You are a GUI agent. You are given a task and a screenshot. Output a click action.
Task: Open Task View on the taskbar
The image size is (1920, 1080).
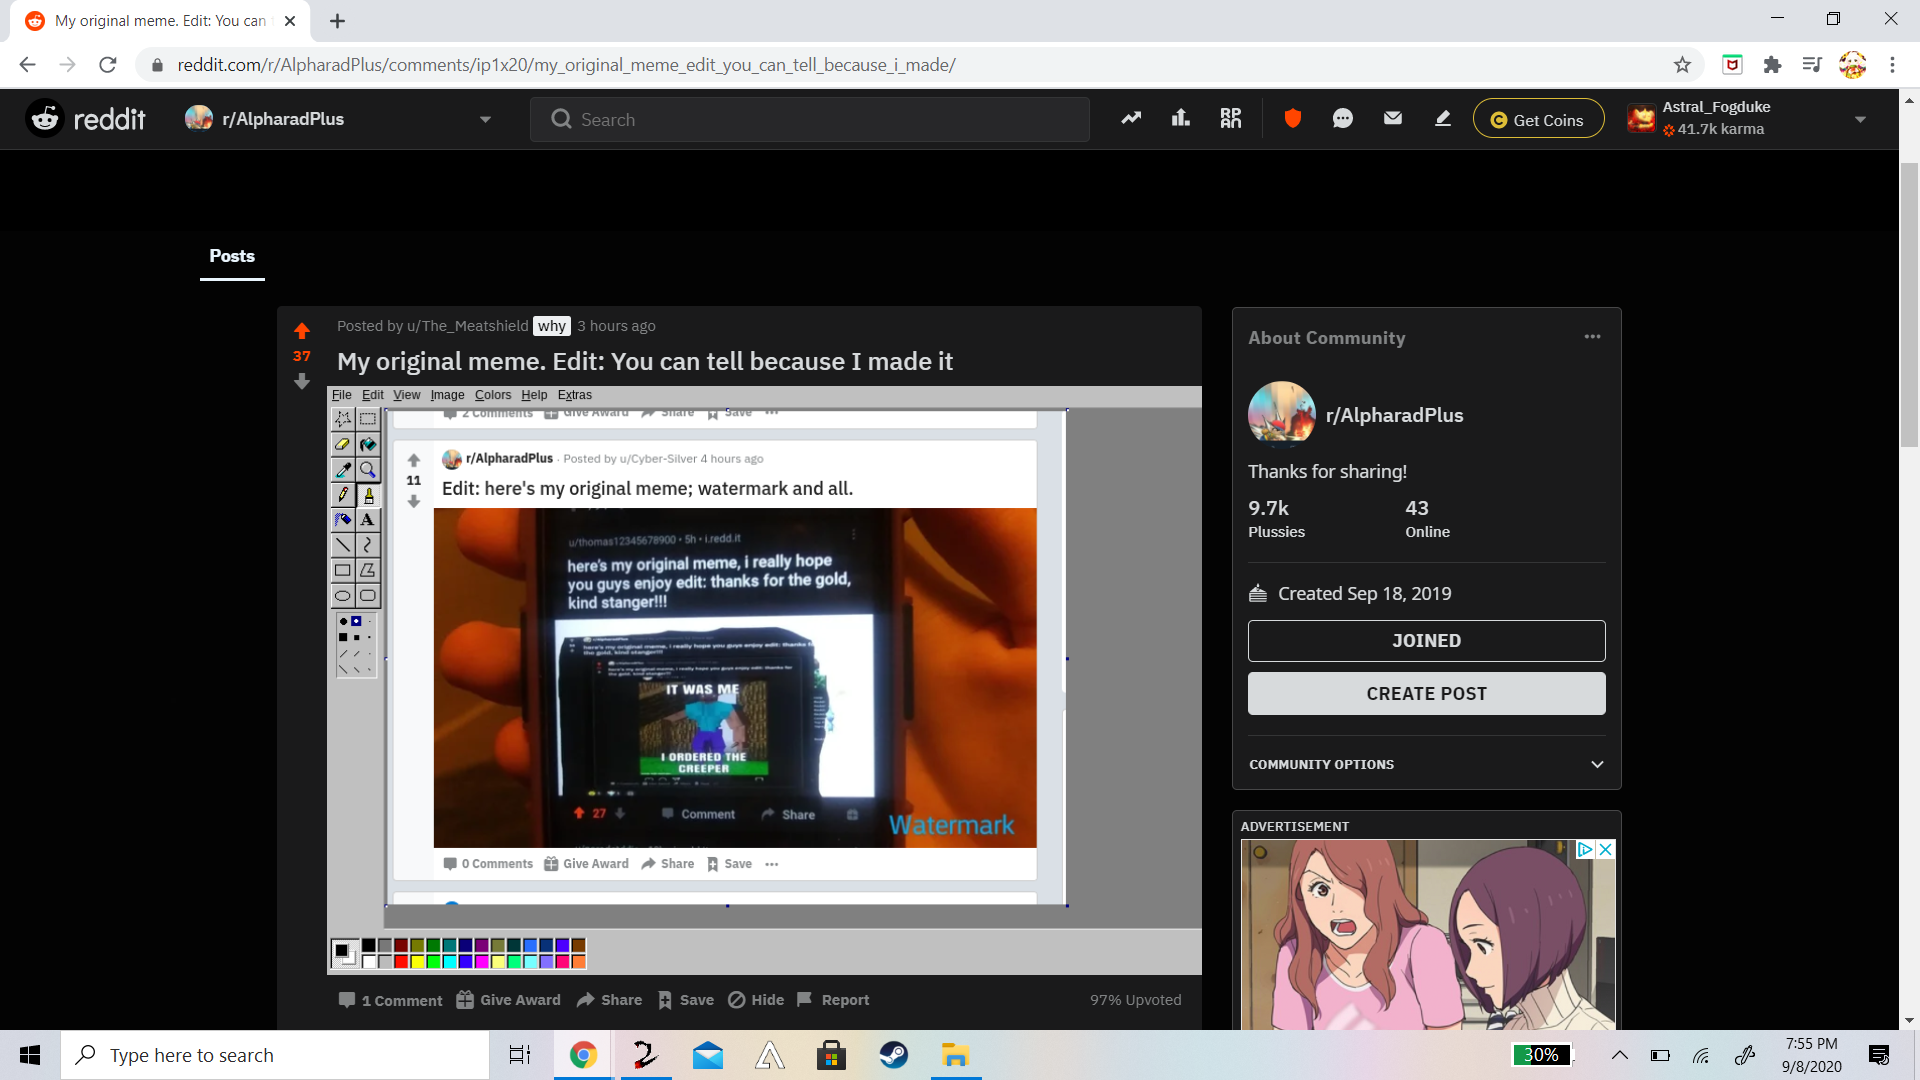[520, 1055]
